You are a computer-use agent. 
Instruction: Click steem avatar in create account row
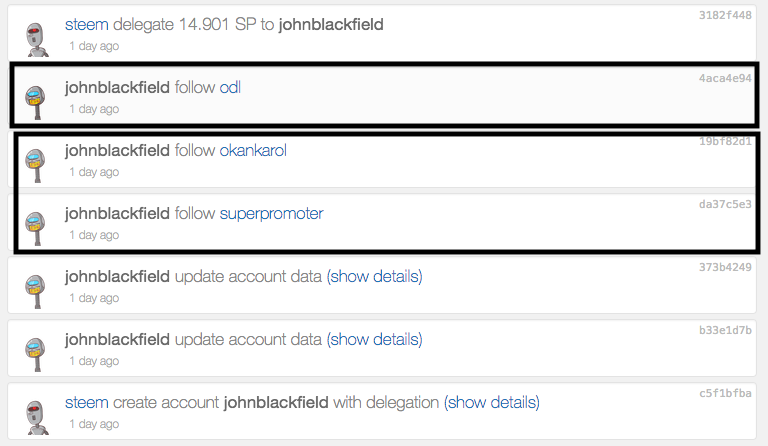37,416
